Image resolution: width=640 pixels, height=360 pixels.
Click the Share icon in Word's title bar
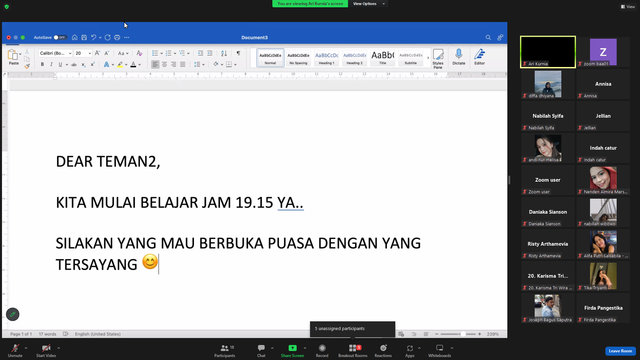point(500,38)
